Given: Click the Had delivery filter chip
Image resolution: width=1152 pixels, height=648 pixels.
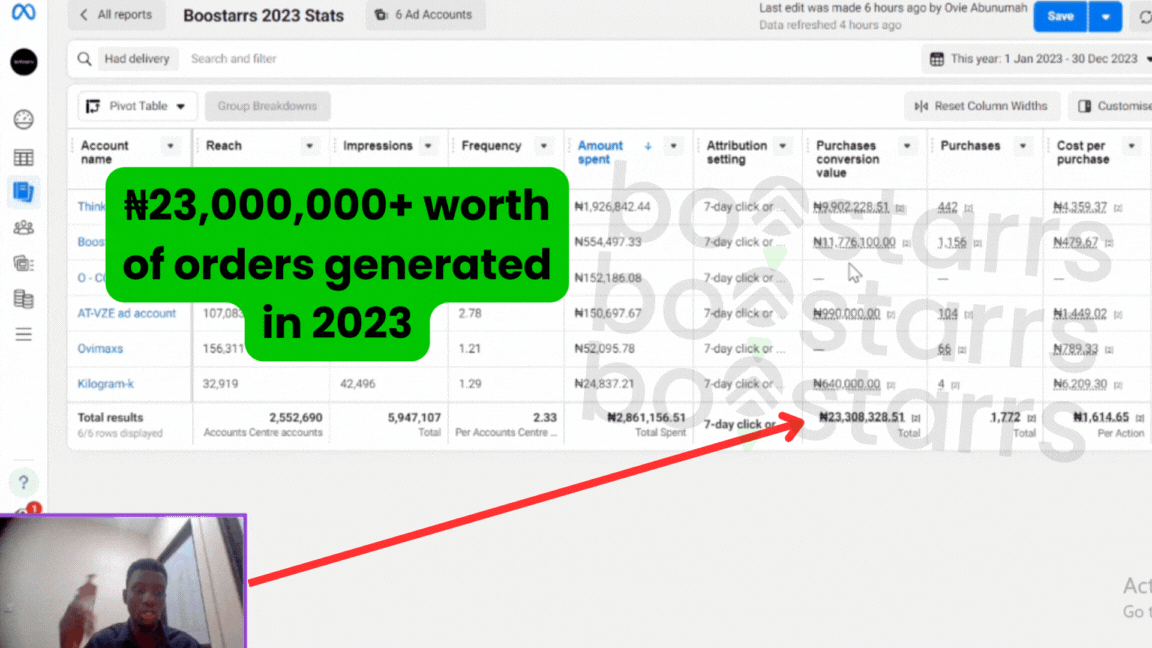Looking at the screenshot, I should pyautogui.click(x=137, y=59).
